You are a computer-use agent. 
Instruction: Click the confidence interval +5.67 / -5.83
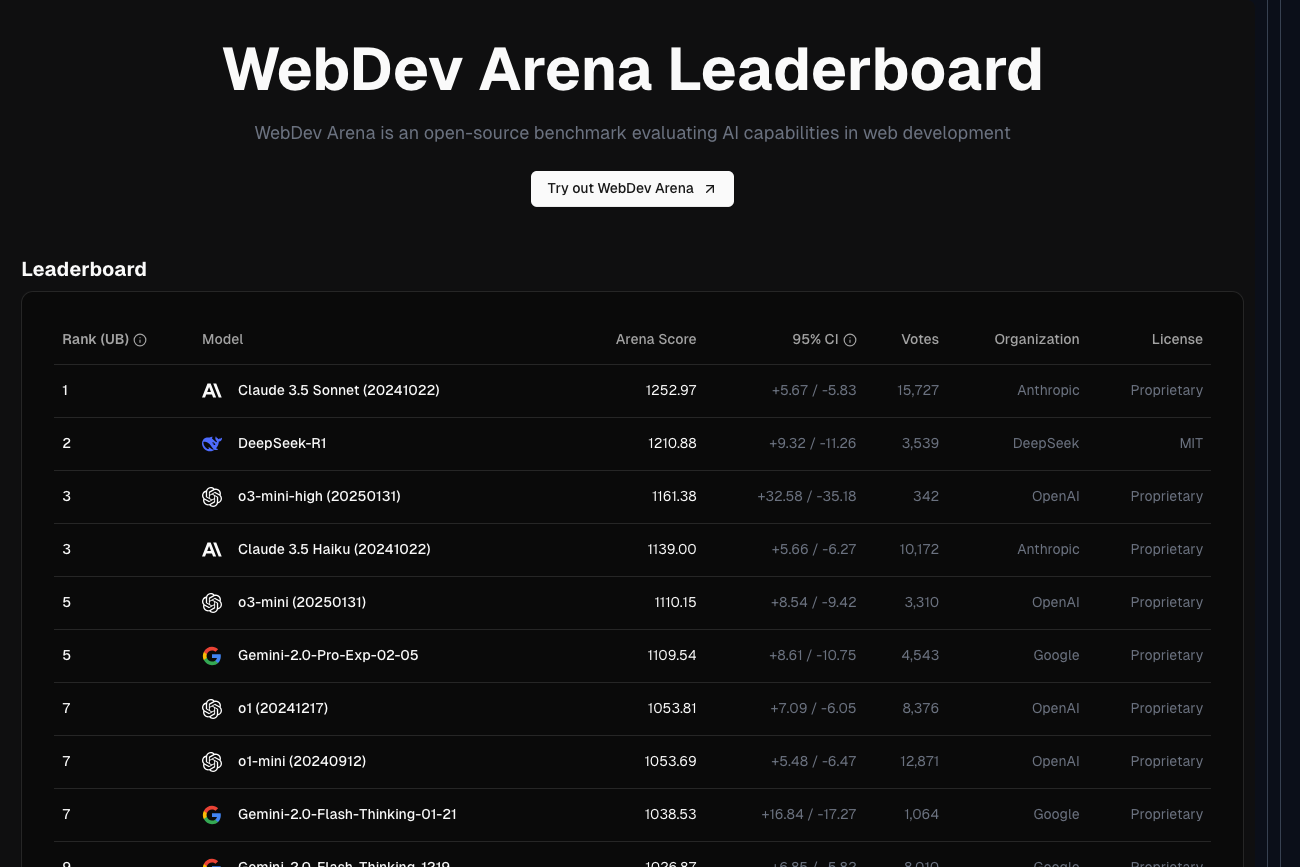coord(814,391)
